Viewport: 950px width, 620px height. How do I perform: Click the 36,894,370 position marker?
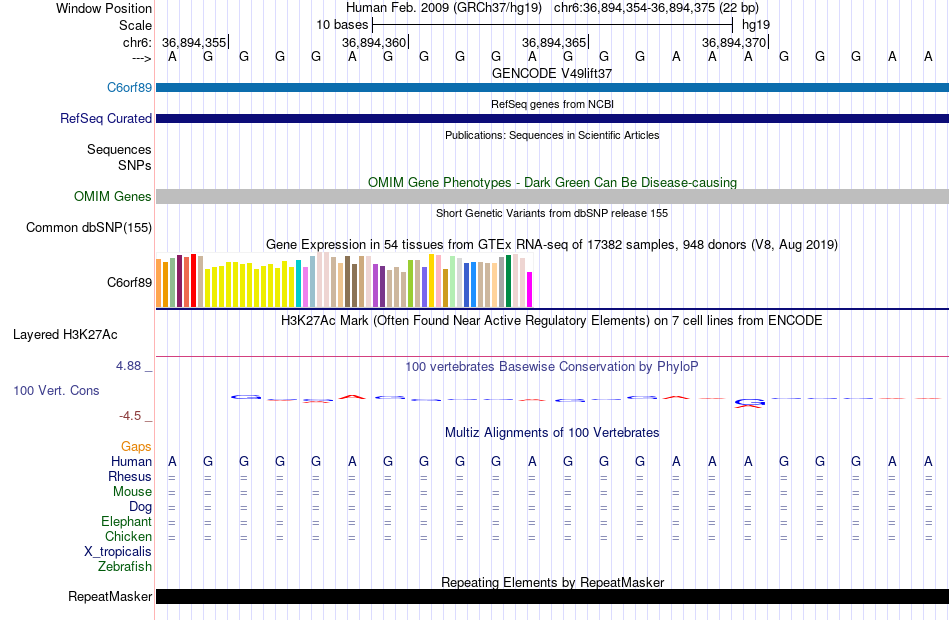point(734,42)
